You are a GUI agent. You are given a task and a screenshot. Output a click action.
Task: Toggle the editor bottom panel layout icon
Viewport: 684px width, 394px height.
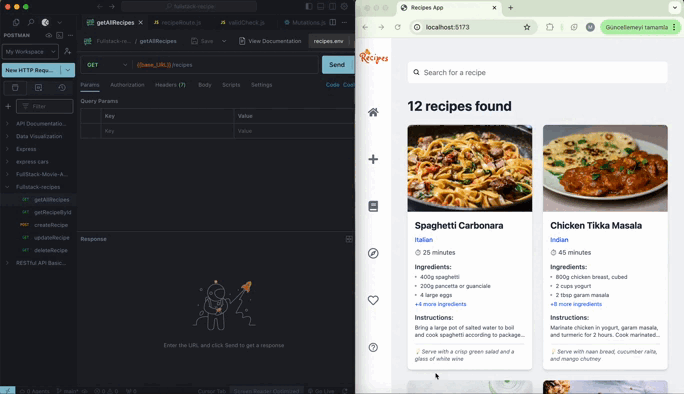[321, 7]
